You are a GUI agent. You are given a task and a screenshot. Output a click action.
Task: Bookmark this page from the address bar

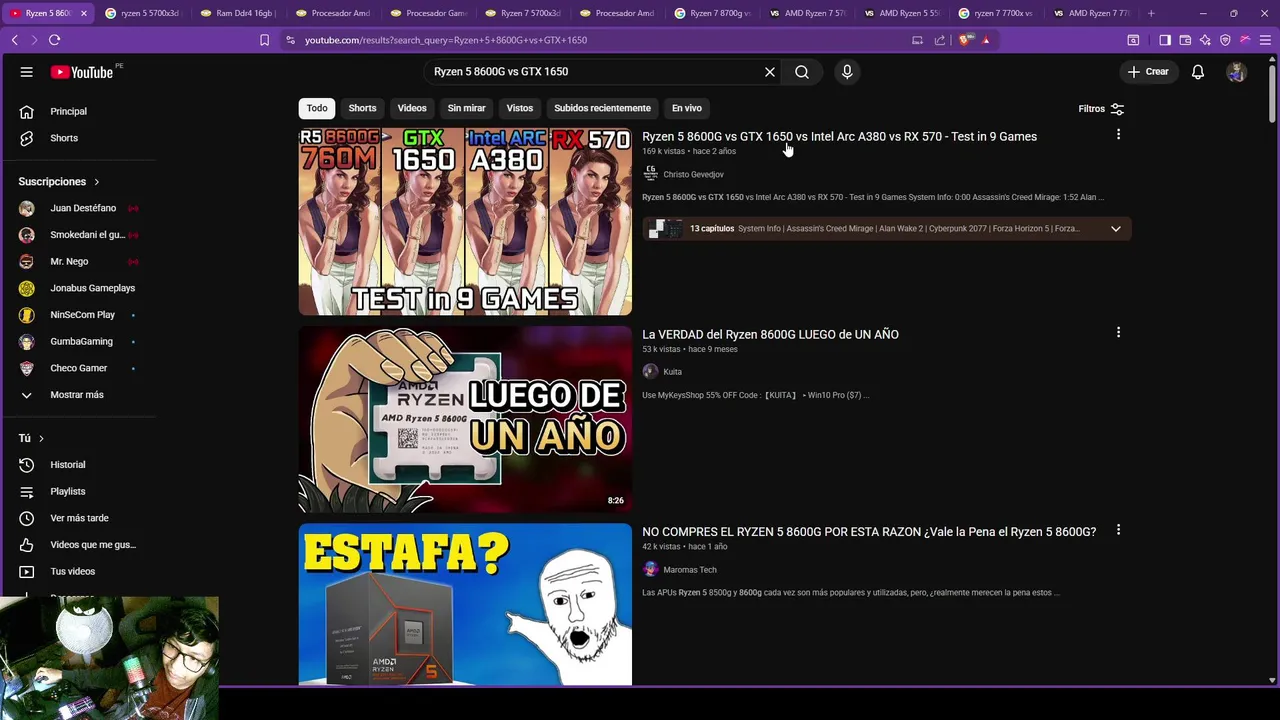click(264, 40)
